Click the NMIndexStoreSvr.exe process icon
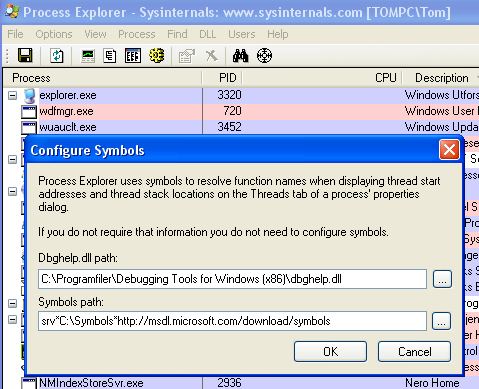The height and width of the screenshot is (389, 479). pyautogui.click(x=29, y=383)
